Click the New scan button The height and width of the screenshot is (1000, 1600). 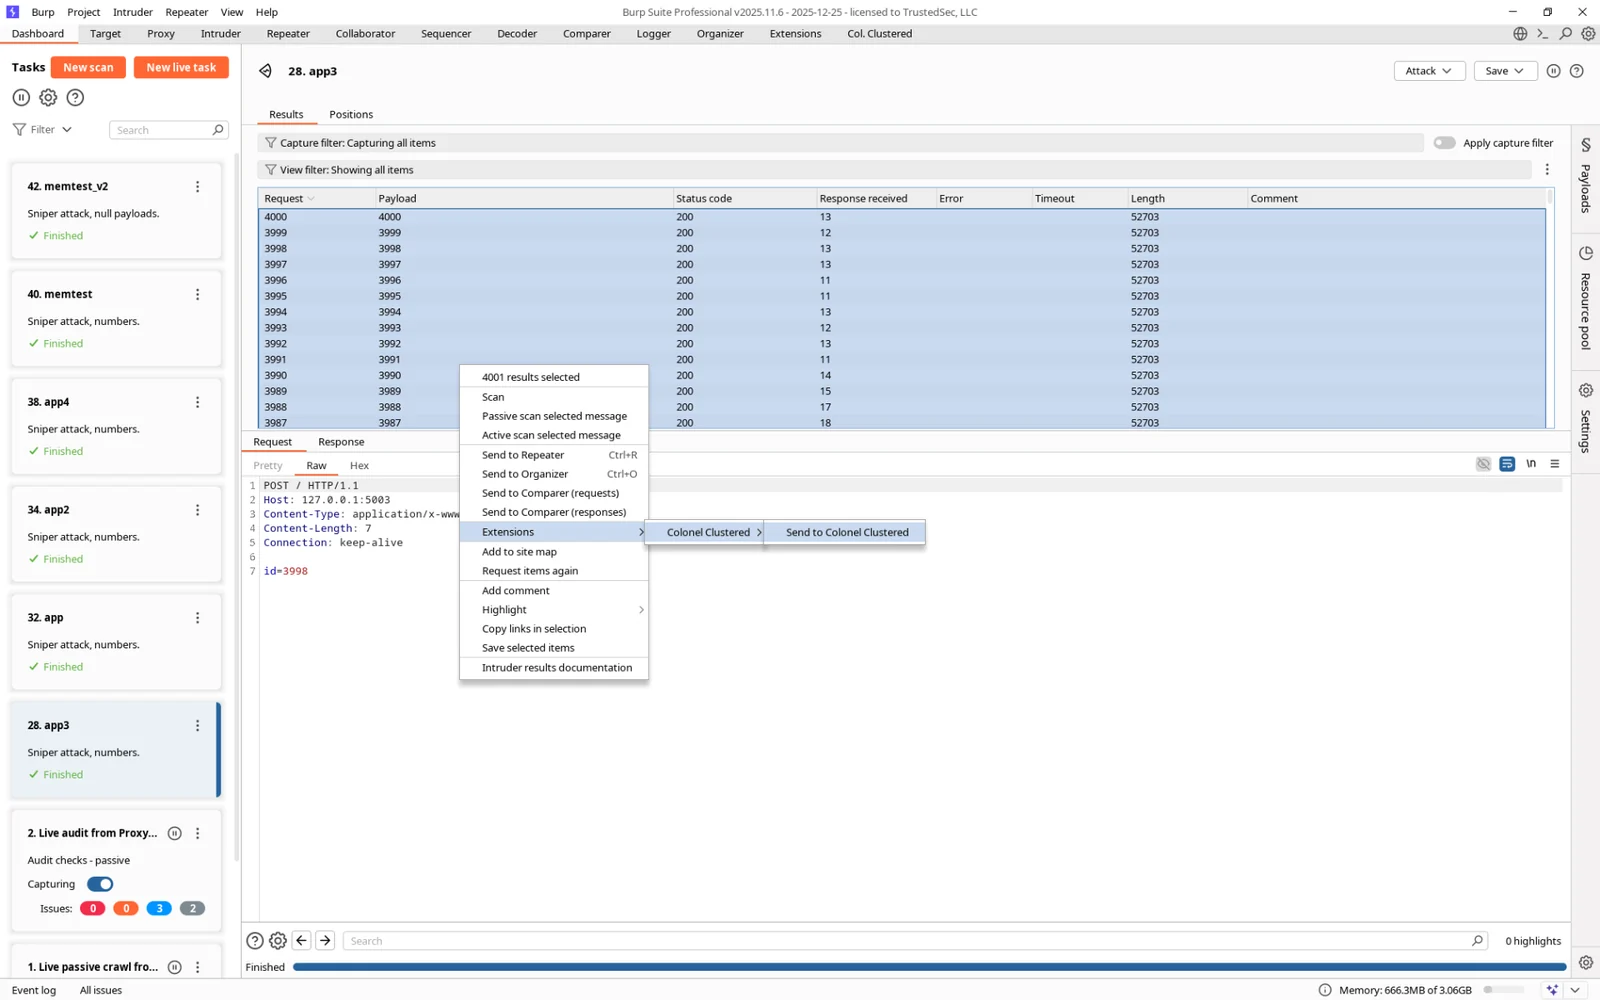(x=88, y=67)
